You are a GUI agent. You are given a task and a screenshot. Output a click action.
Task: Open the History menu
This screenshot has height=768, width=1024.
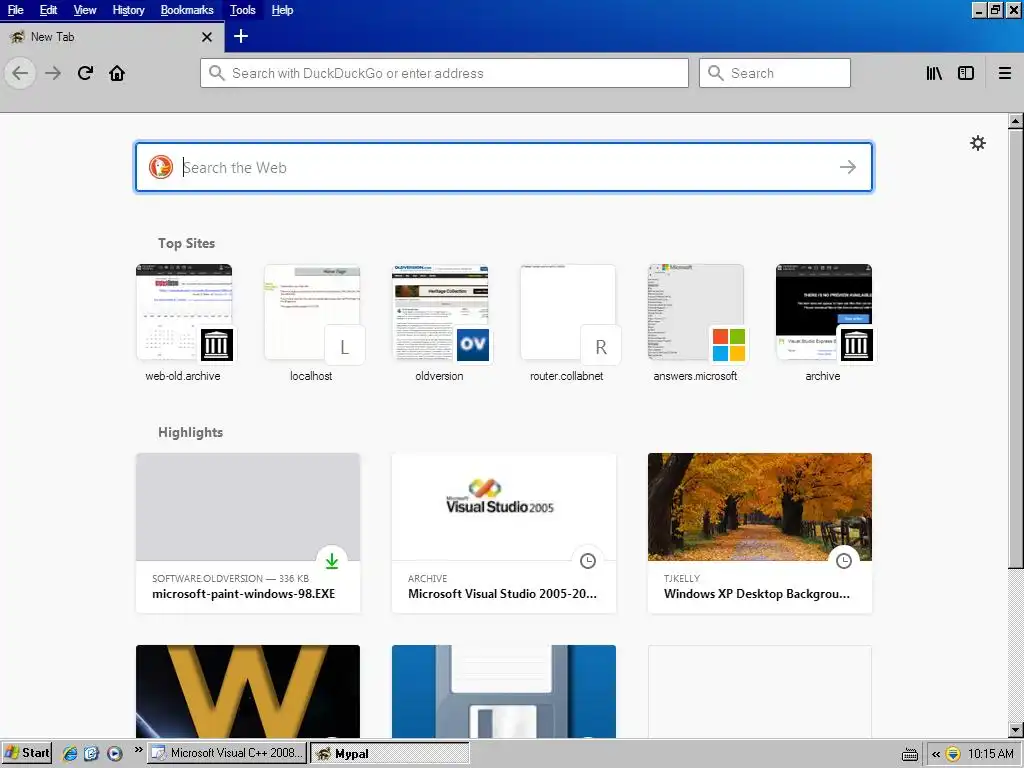point(128,10)
